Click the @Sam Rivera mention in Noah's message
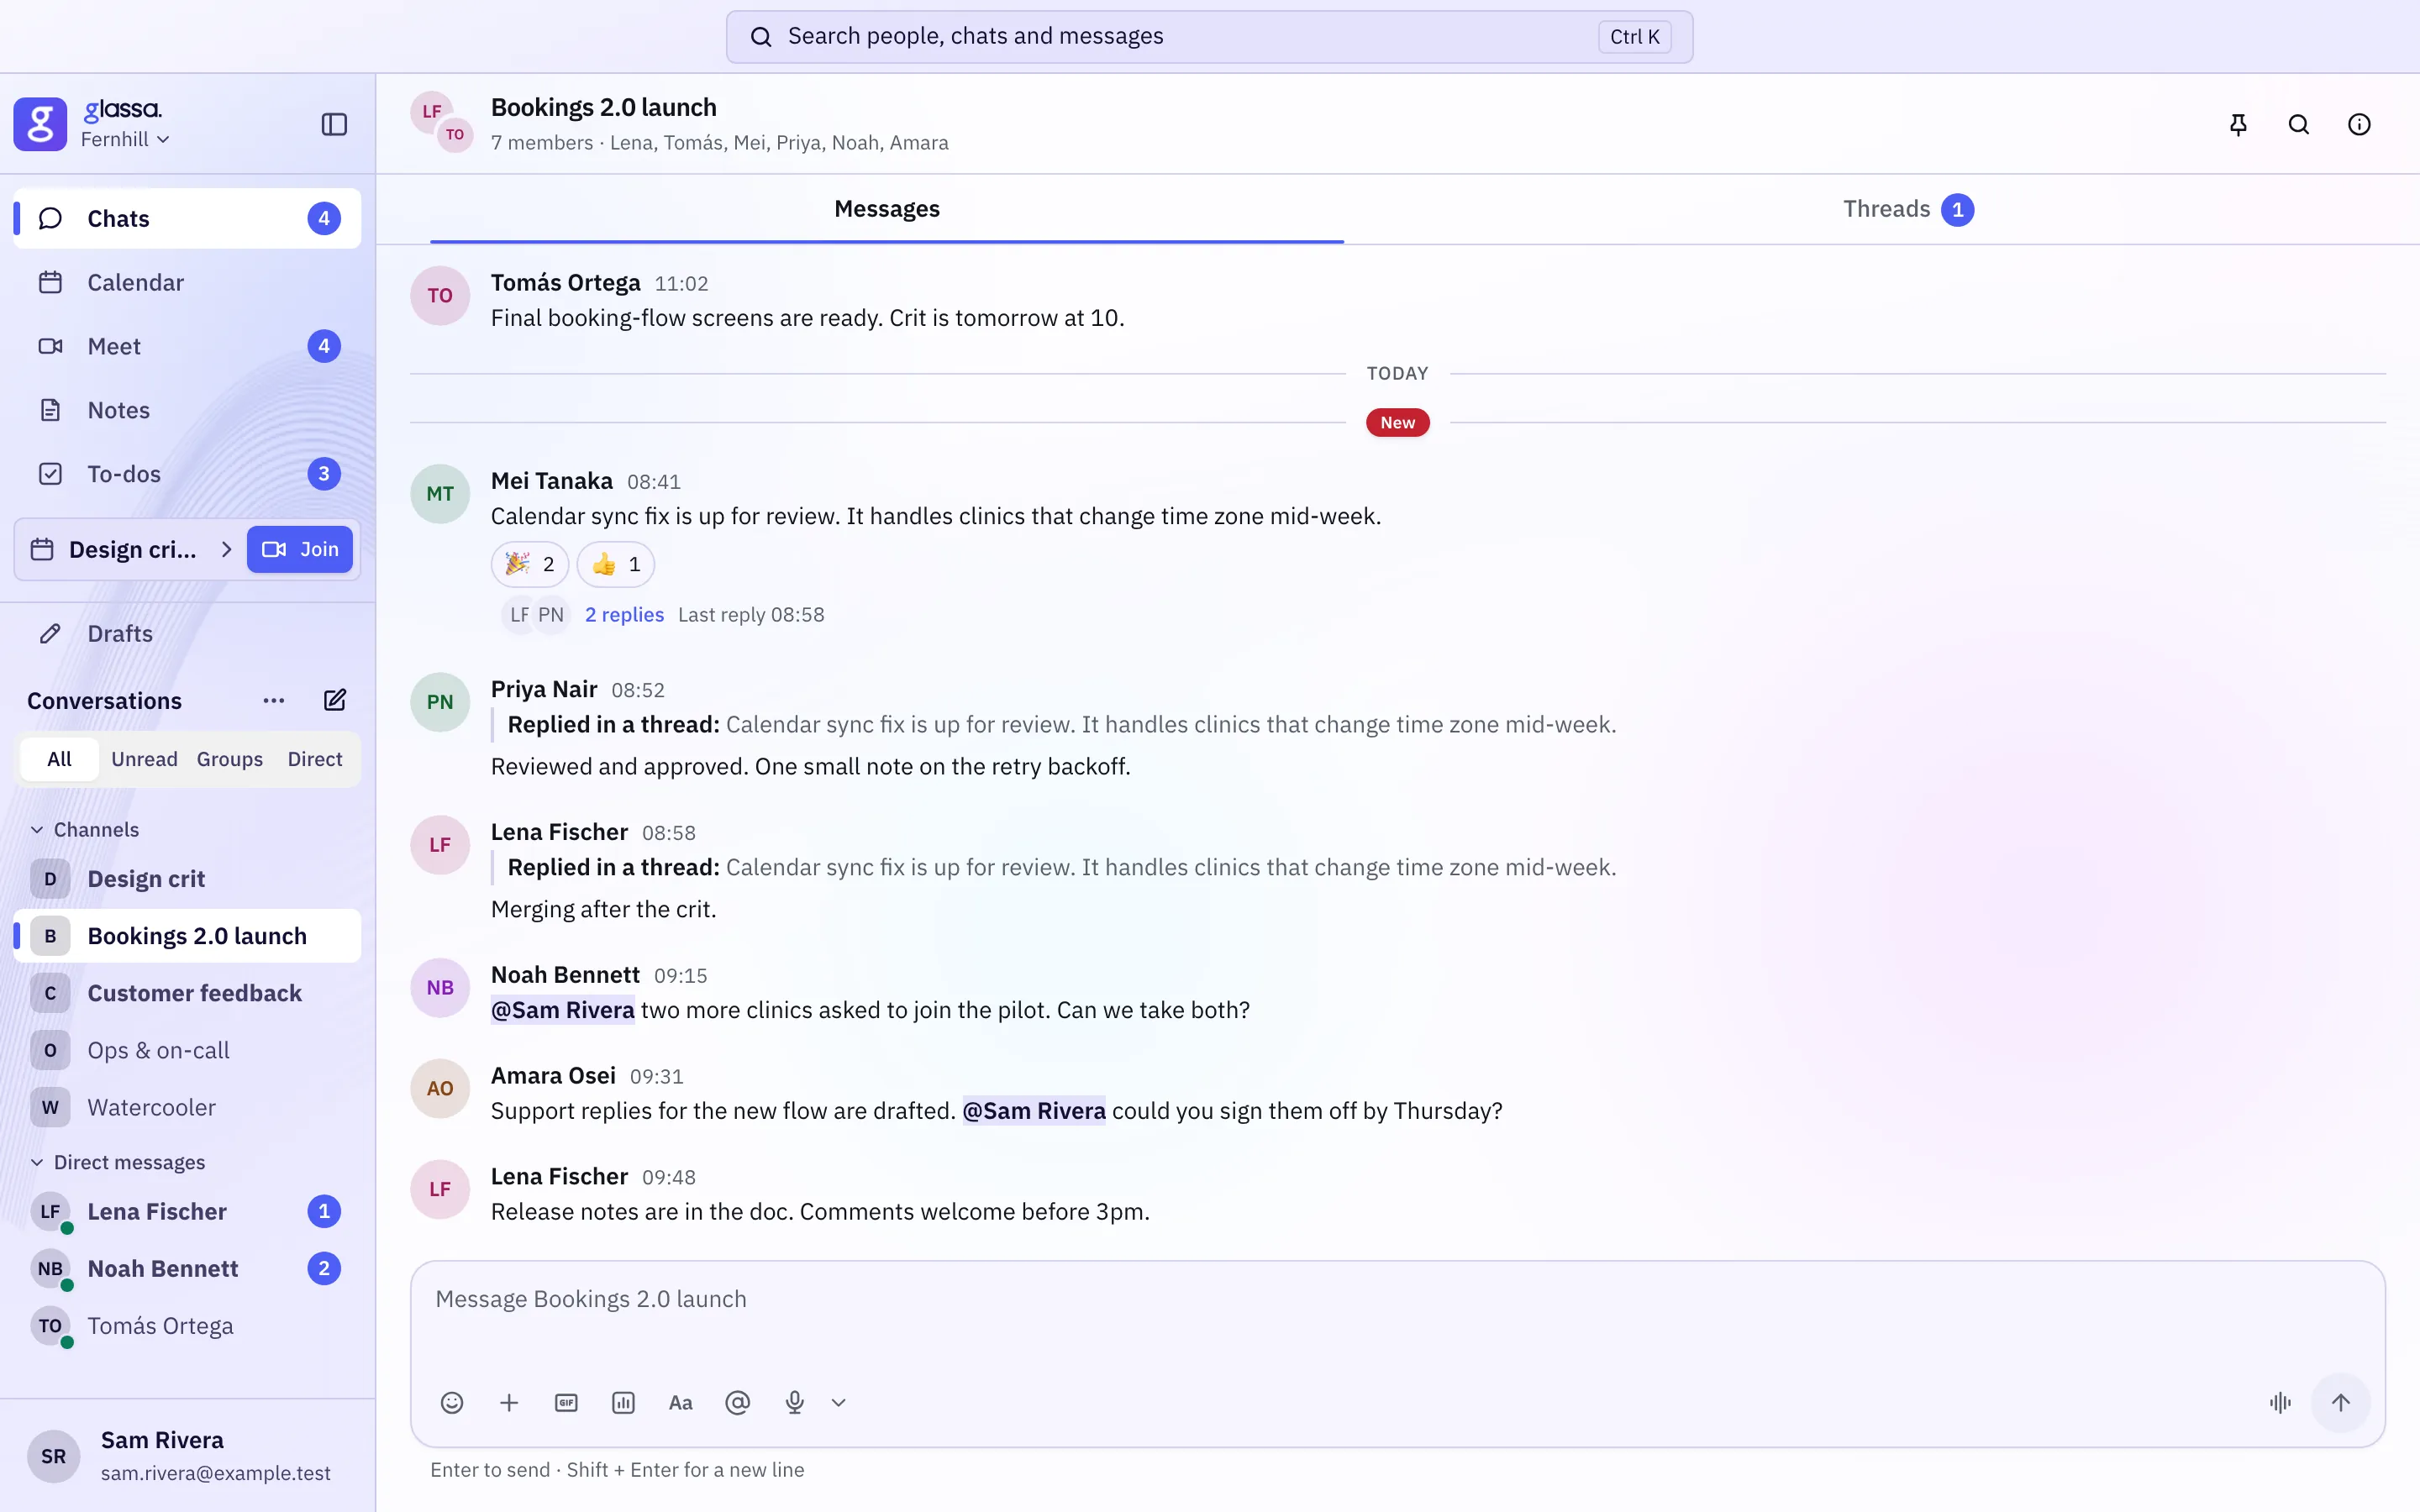The height and width of the screenshot is (1512, 2420). [x=563, y=1010]
